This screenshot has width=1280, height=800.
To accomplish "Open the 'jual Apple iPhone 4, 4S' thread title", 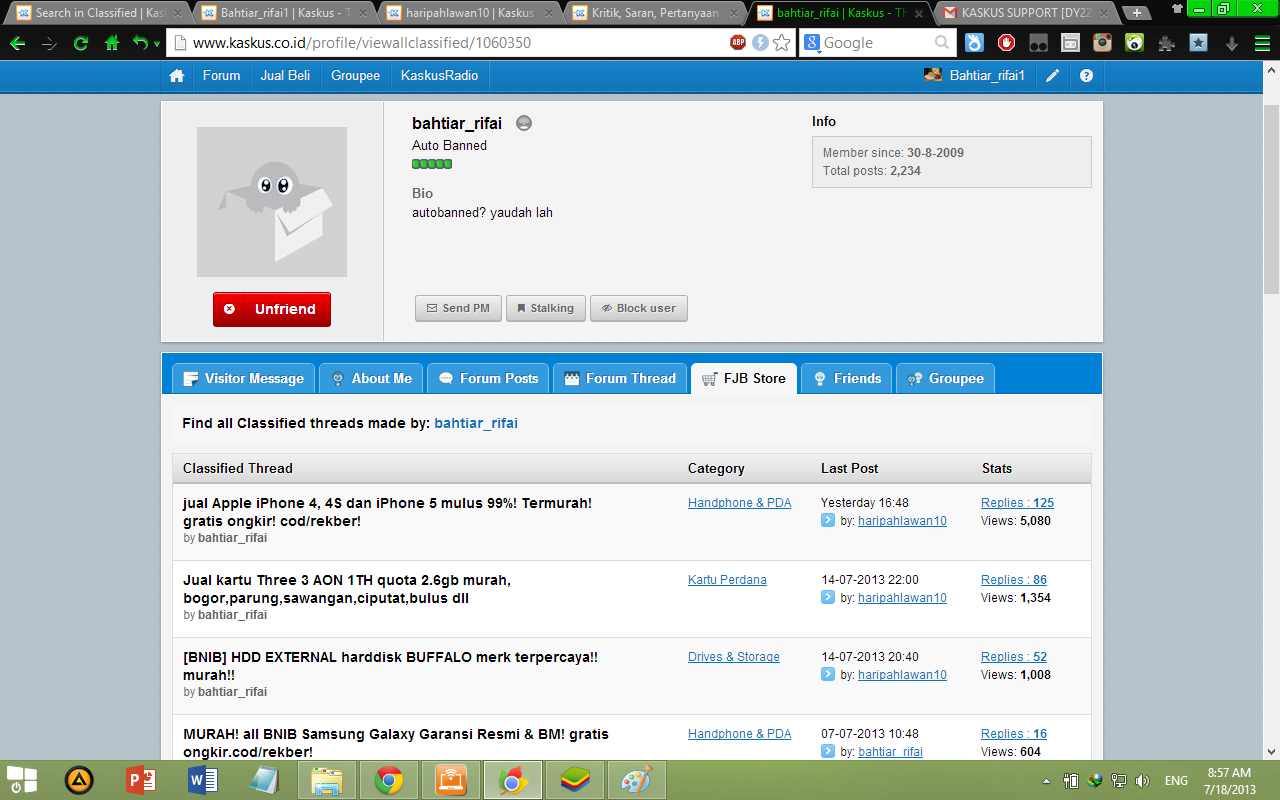I will (387, 512).
